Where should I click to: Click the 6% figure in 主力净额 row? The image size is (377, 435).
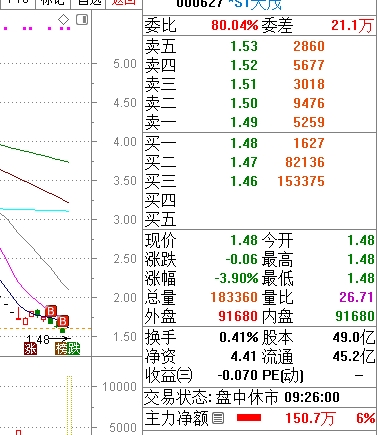point(365,418)
